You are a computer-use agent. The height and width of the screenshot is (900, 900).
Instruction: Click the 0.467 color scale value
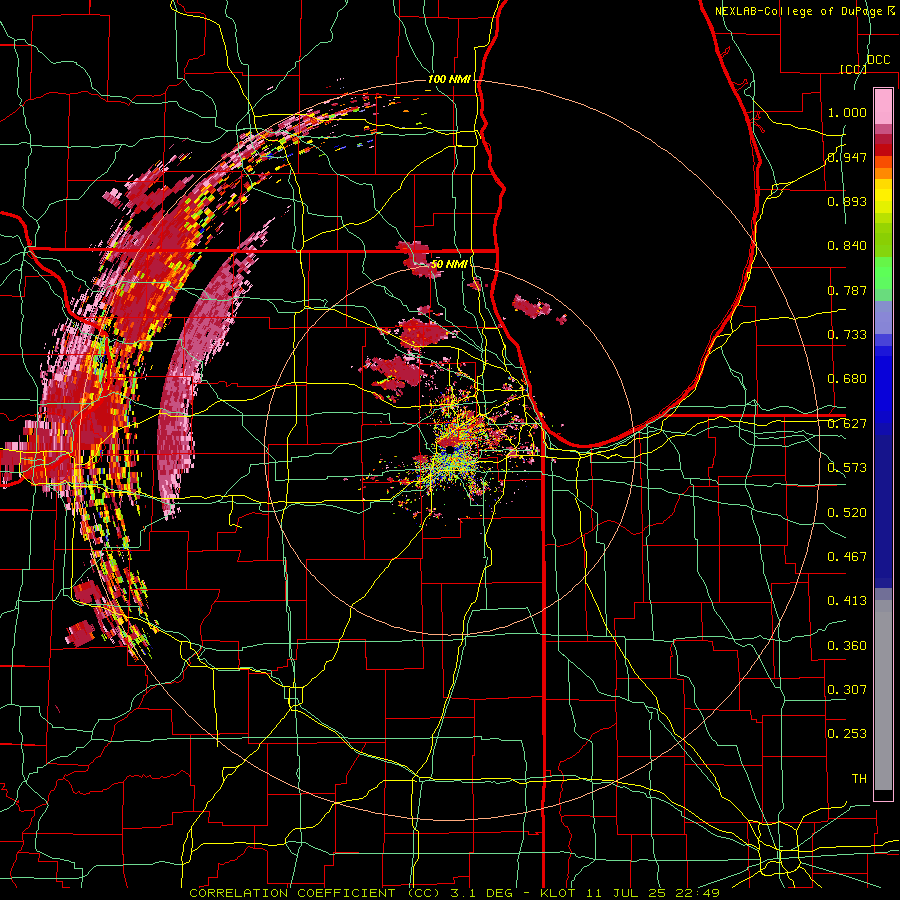[x=847, y=557]
